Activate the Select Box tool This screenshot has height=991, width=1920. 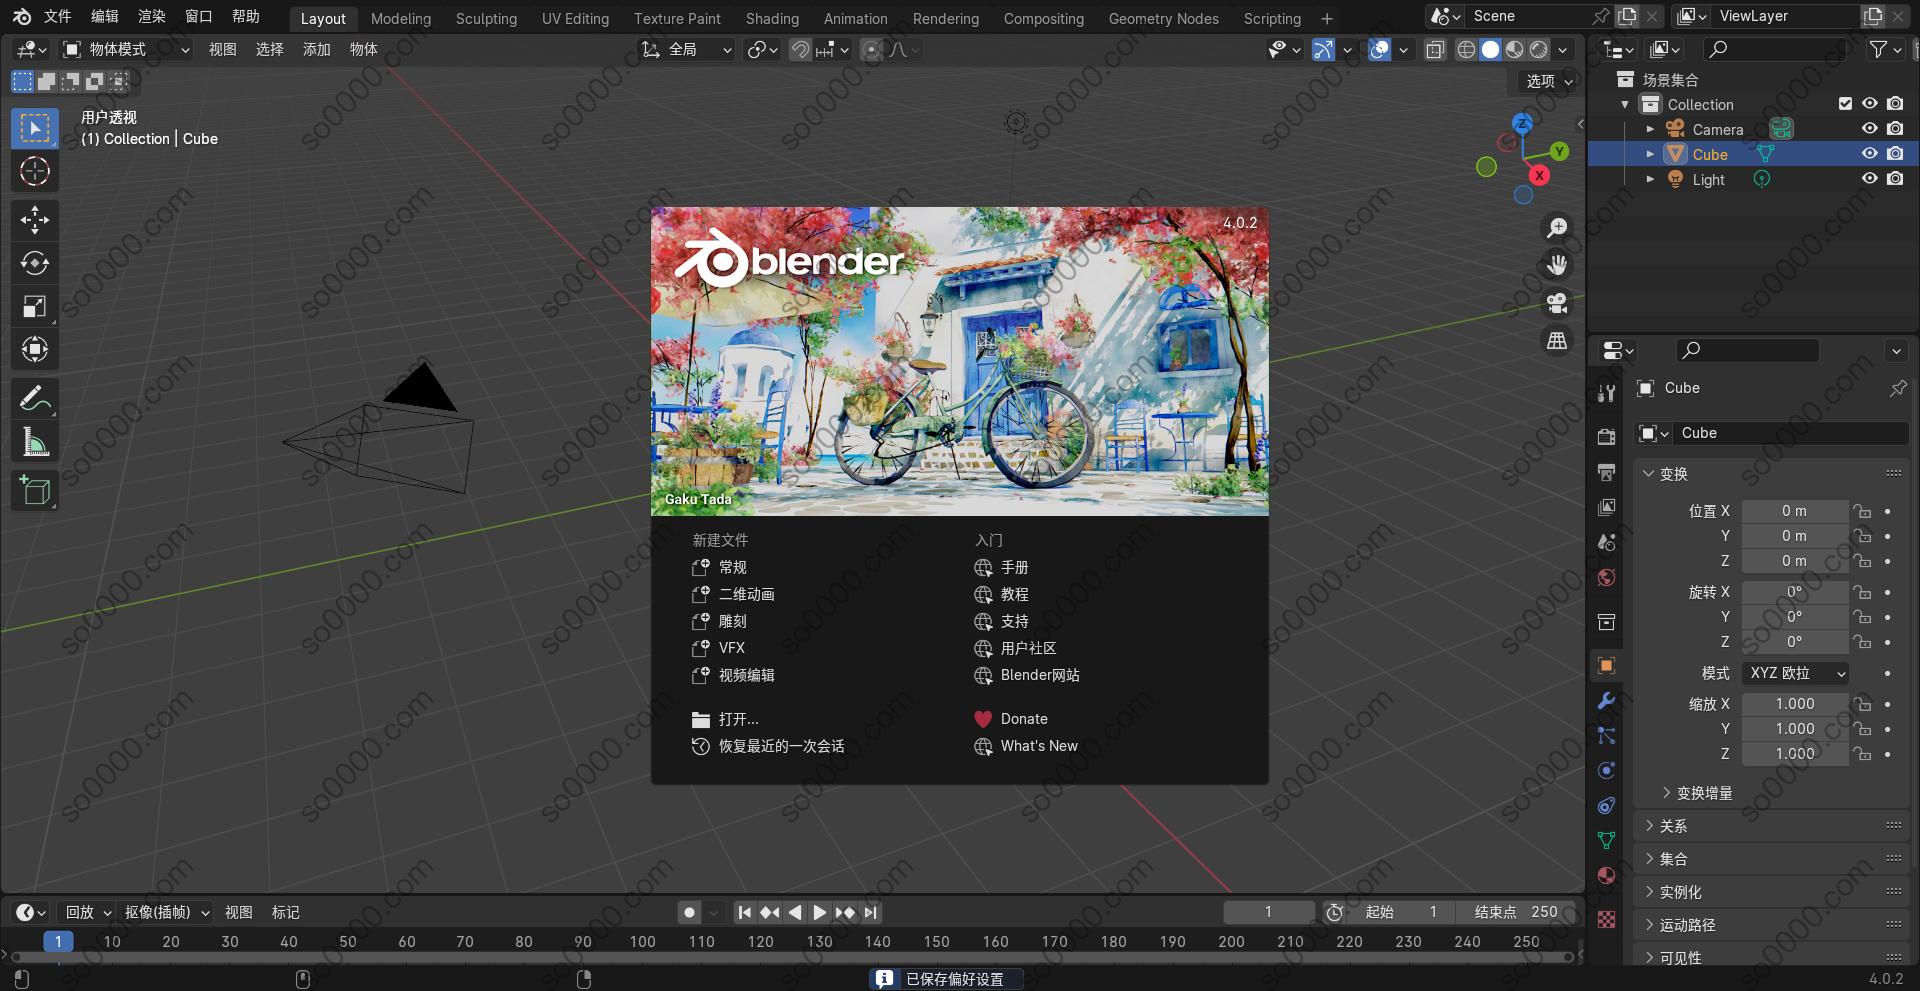point(35,128)
